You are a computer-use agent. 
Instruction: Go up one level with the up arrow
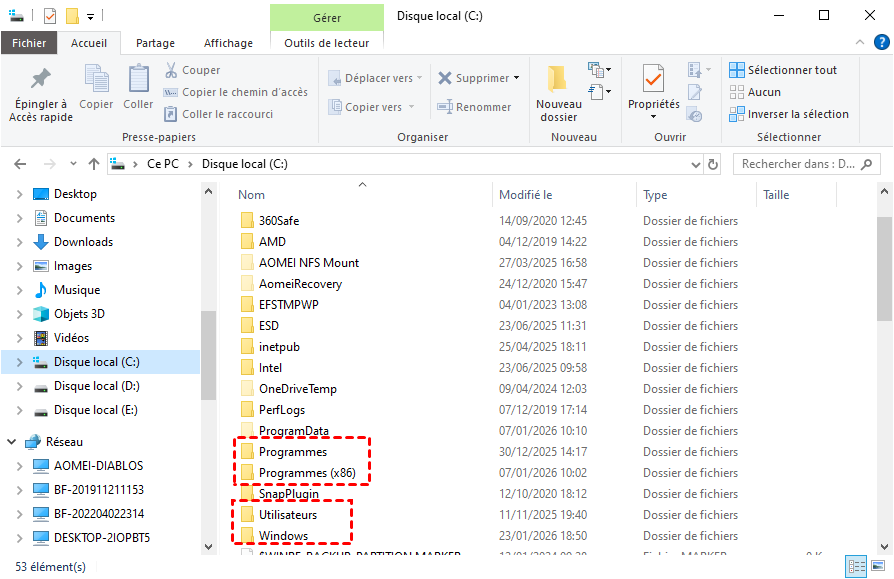(93, 164)
